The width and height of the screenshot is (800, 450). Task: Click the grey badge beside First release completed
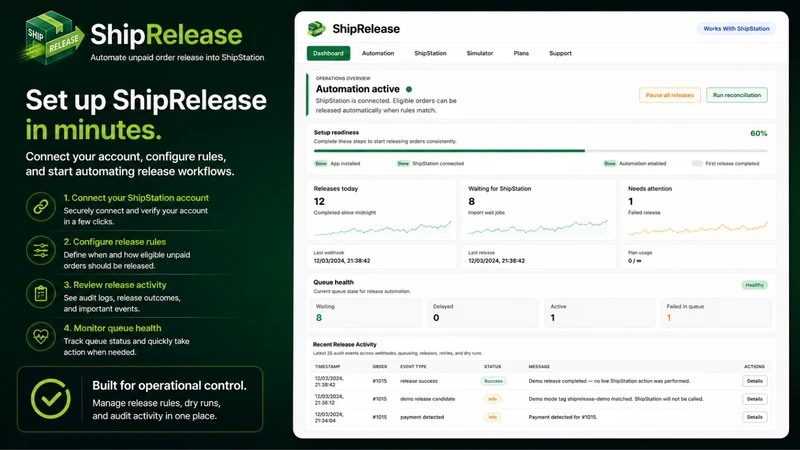(x=697, y=164)
